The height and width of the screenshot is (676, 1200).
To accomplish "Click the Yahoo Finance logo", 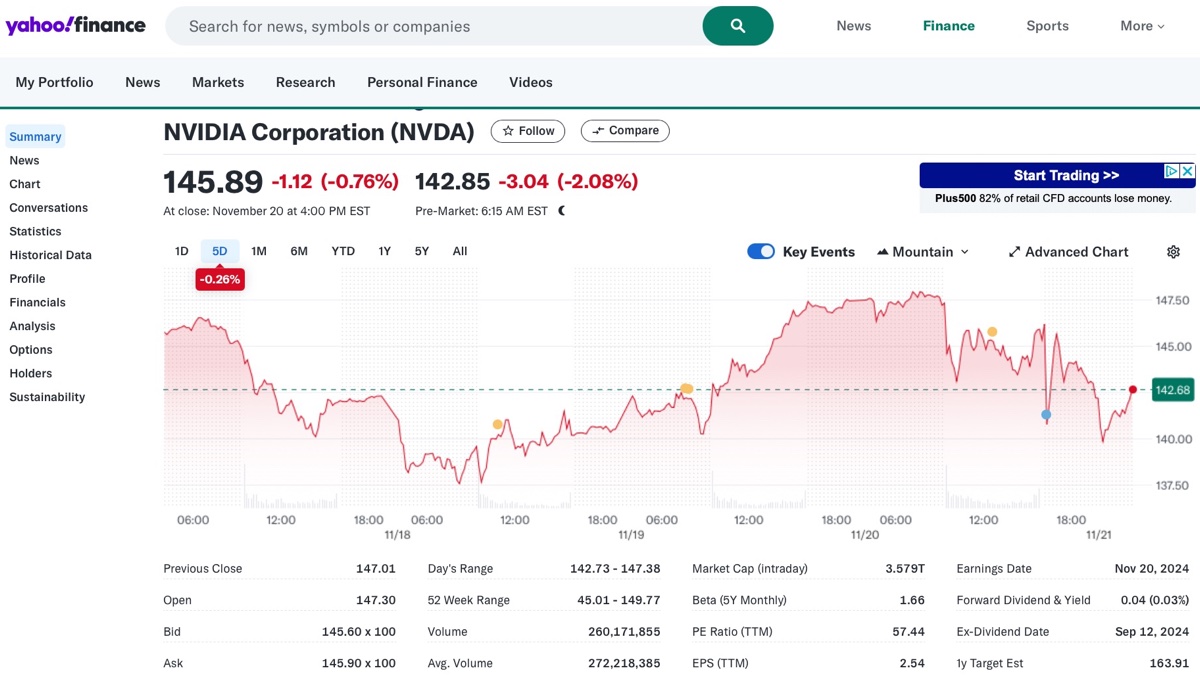I will (x=75, y=24).
